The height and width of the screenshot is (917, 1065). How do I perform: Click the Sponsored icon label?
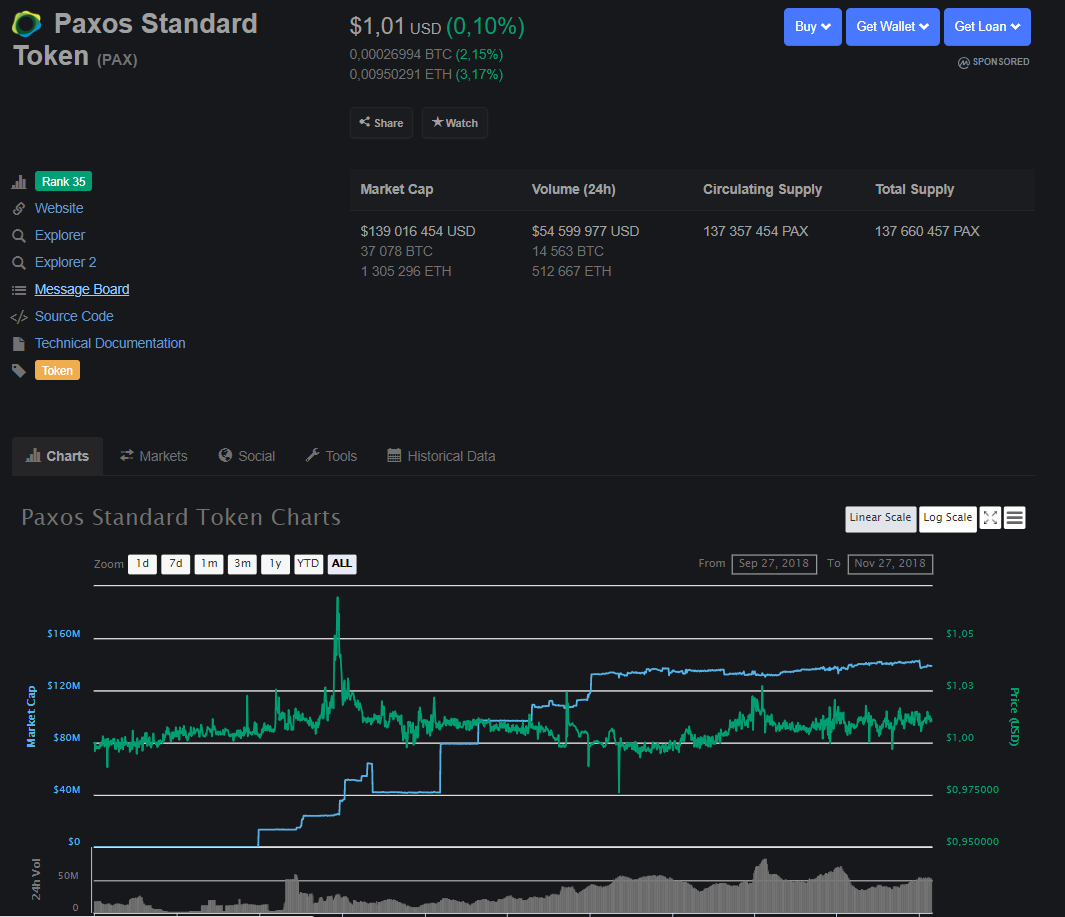click(993, 62)
